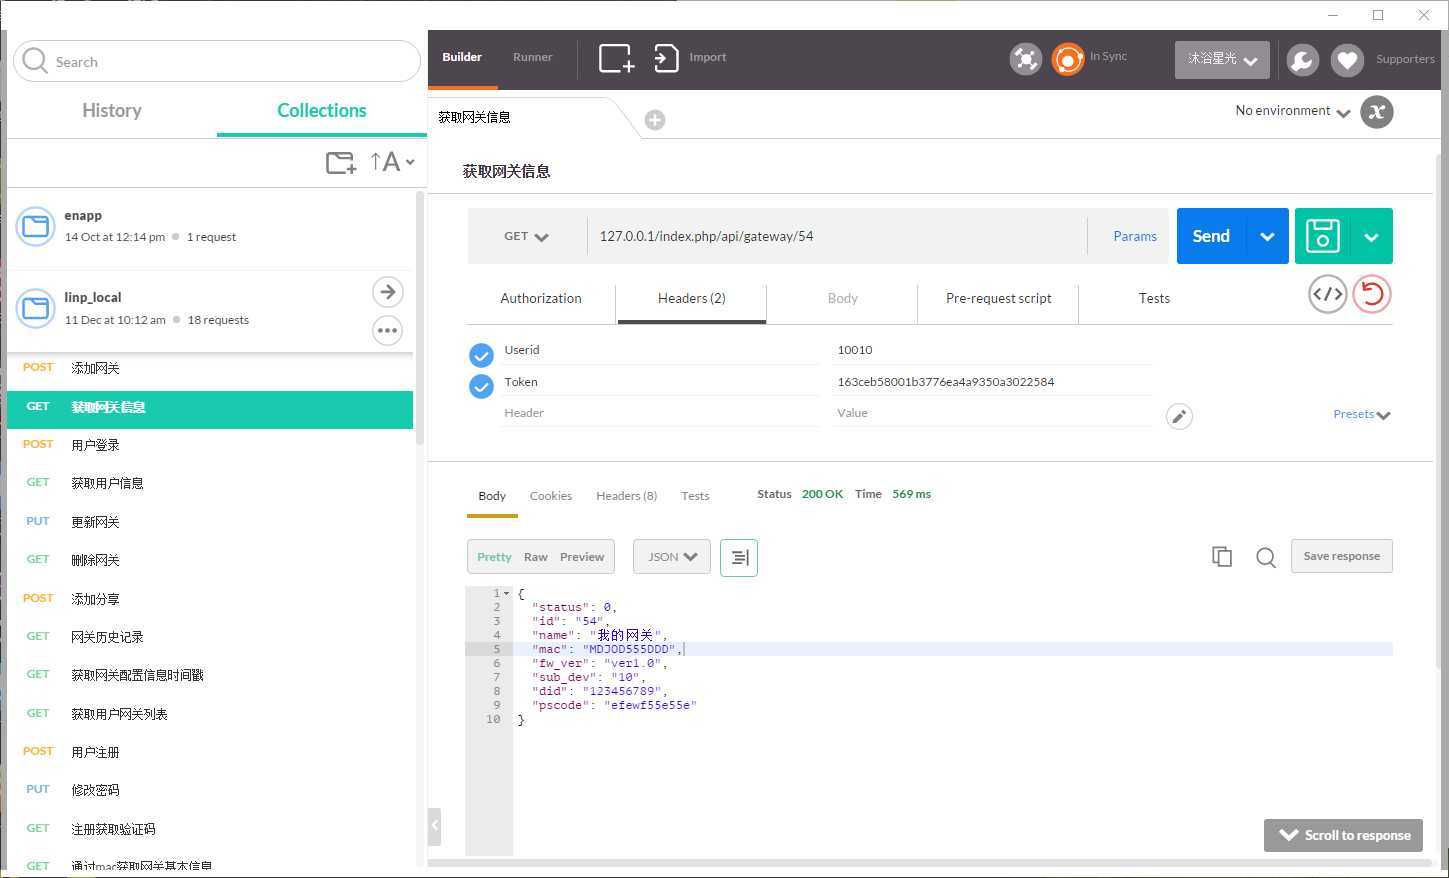Click the Params button

click(1135, 237)
